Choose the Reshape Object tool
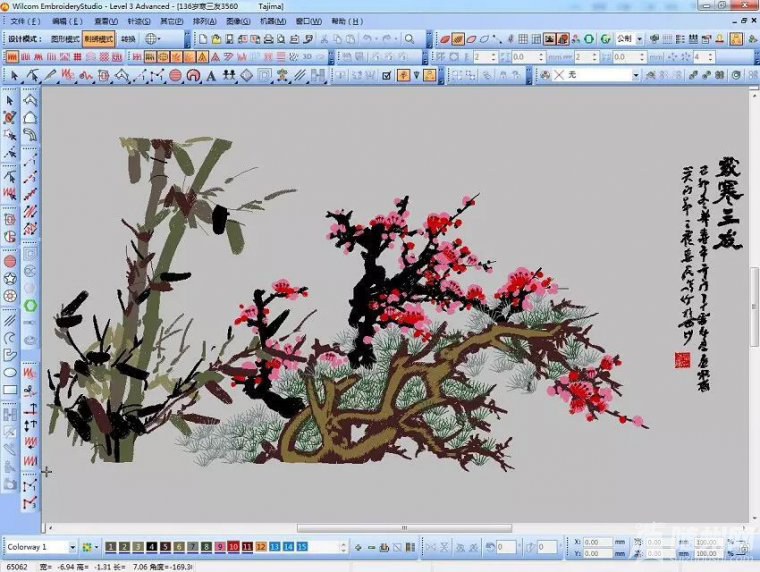The width and height of the screenshot is (760, 572). (x=32, y=75)
